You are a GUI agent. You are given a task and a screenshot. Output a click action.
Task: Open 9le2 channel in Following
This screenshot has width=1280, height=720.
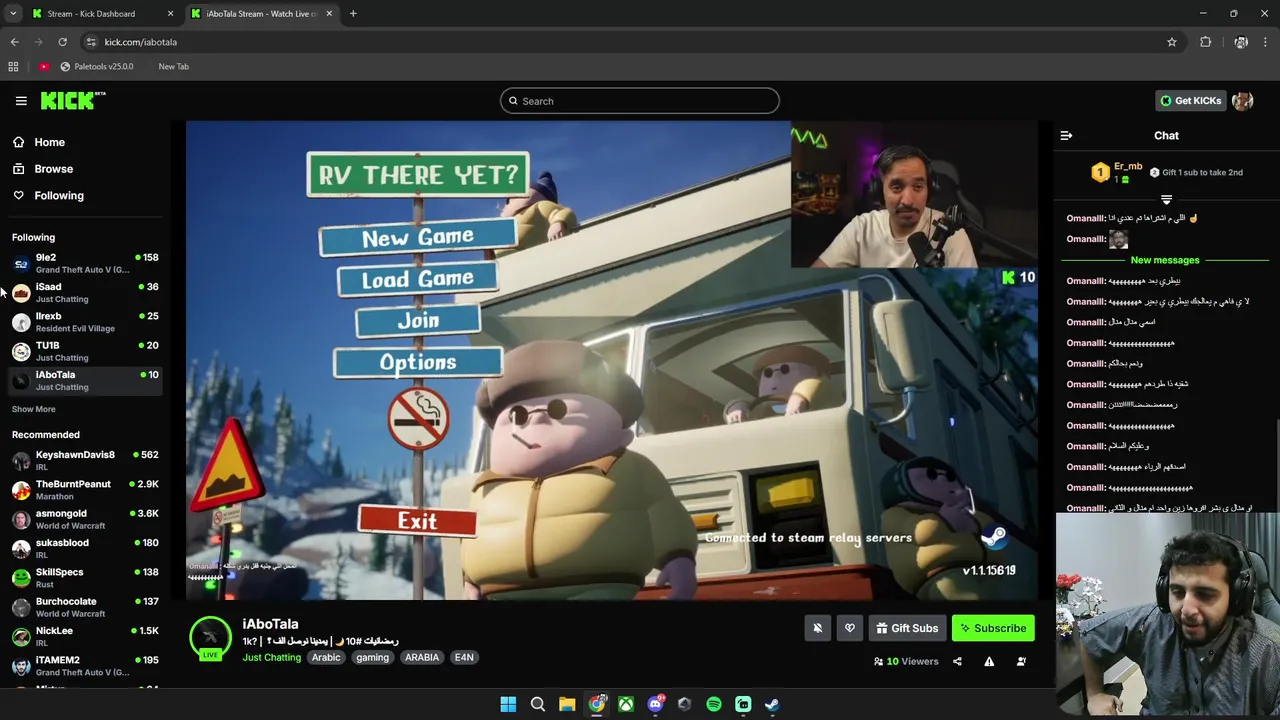click(x=85, y=263)
